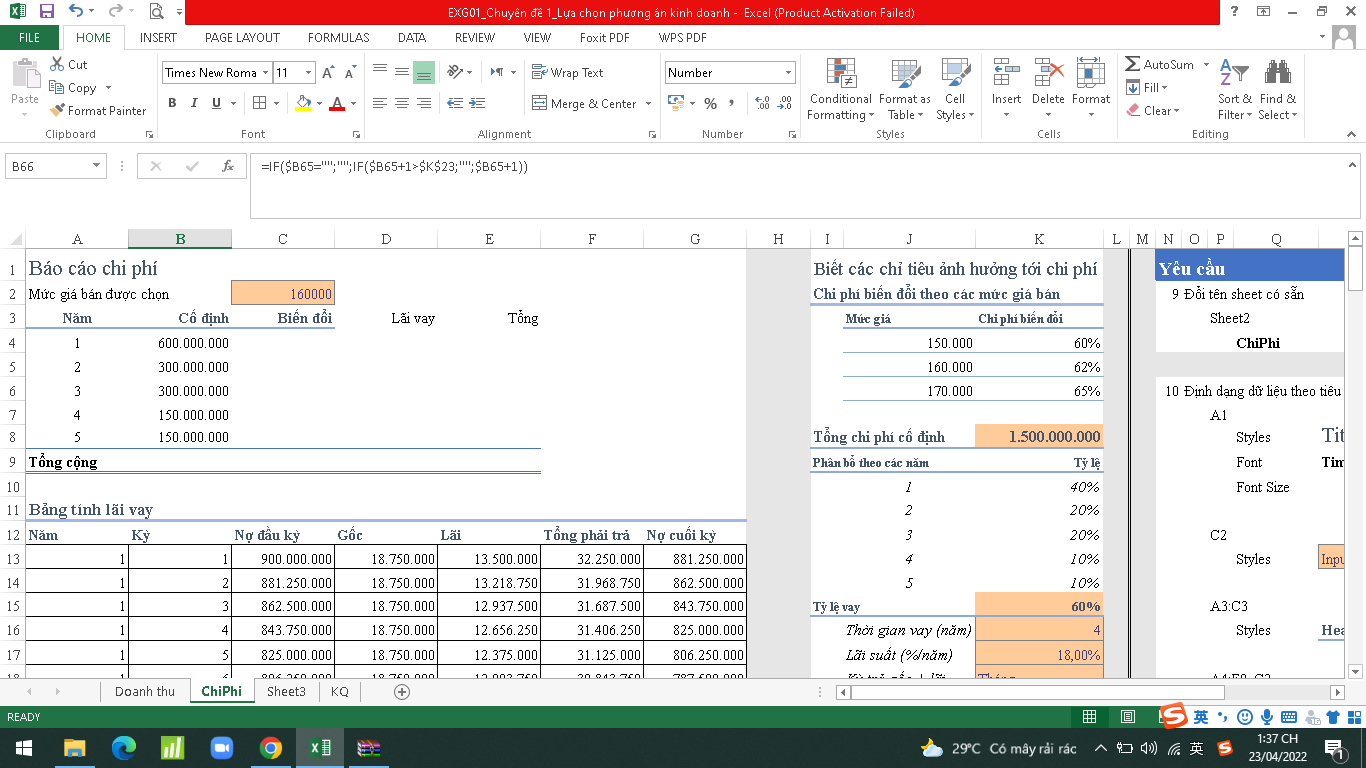Open the FORMULAS ribbon tab

point(338,38)
